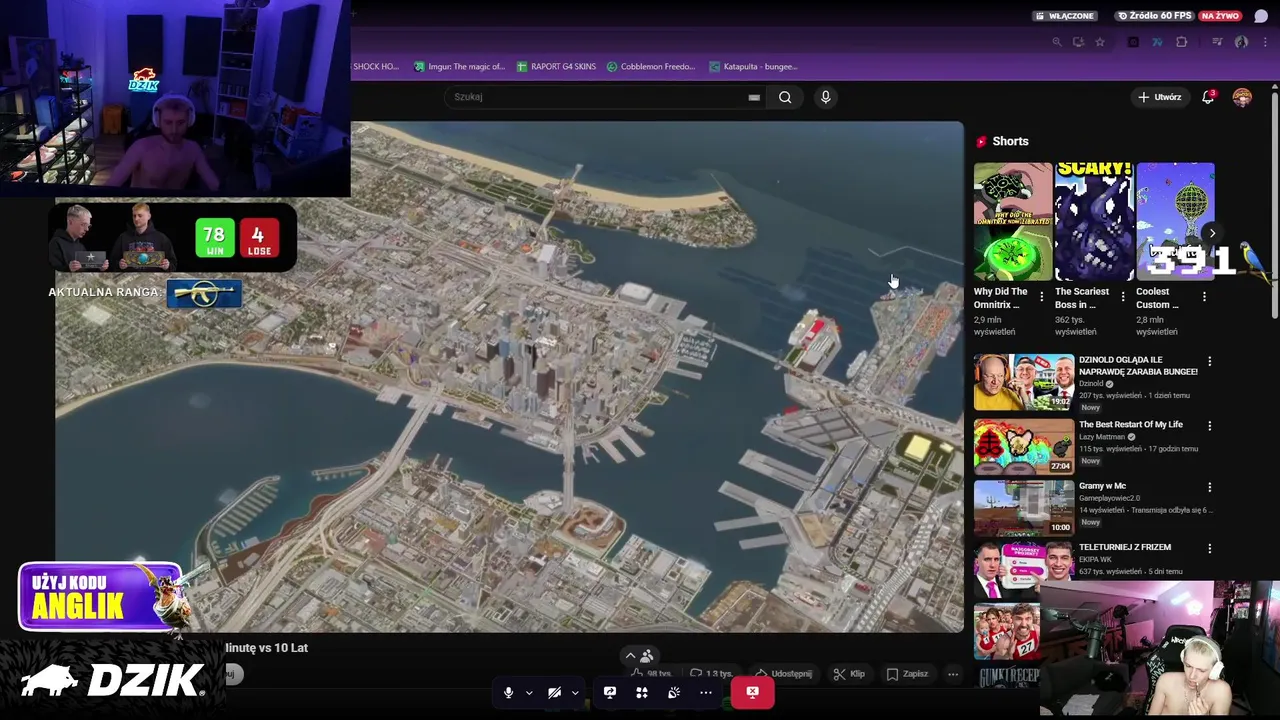The image size is (1280, 720).
Task: Open menu for DZINOLD OGLĄDA video
Action: tap(1209, 361)
